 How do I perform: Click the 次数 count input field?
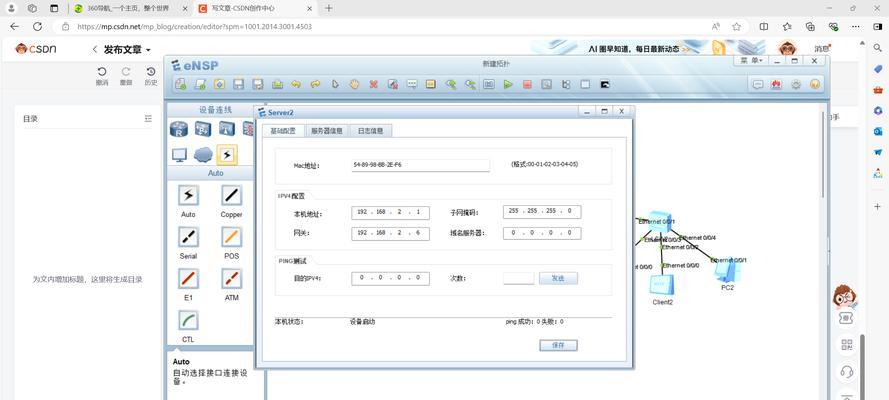519,278
